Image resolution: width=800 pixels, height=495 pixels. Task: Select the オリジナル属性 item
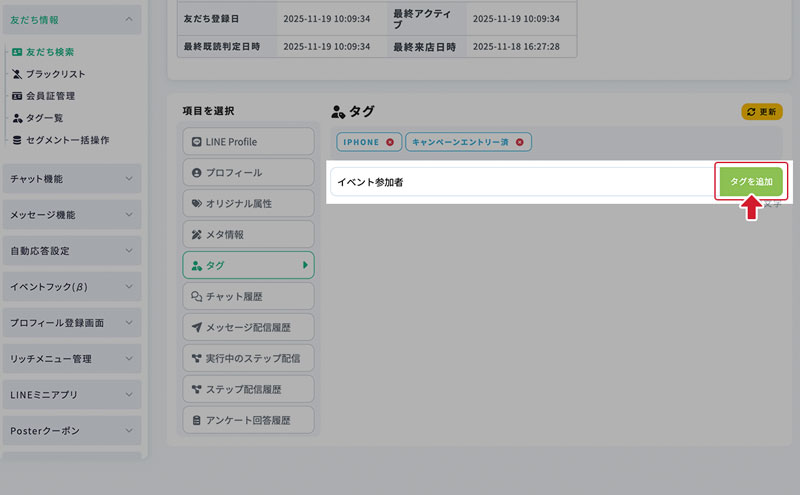248,204
